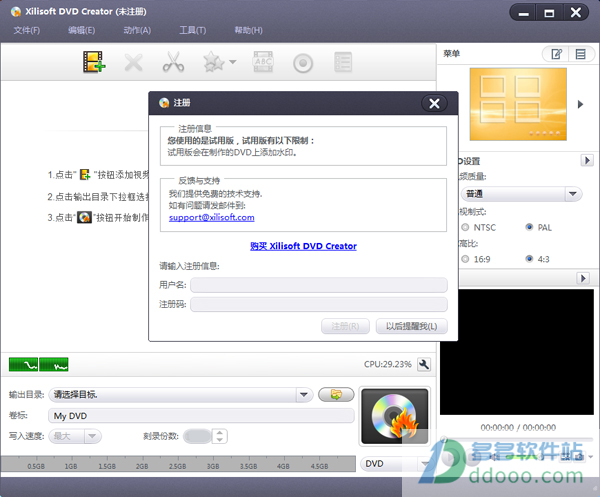Open the output directory dropdown
This screenshot has height=497, width=600.
[x=304, y=394]
